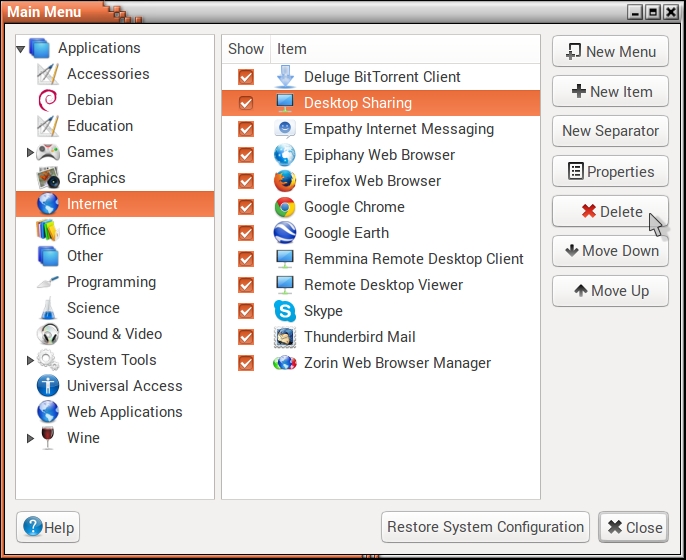Expand the System Tools tree arrow
686x560 pixels.
(x=31, y=360)
